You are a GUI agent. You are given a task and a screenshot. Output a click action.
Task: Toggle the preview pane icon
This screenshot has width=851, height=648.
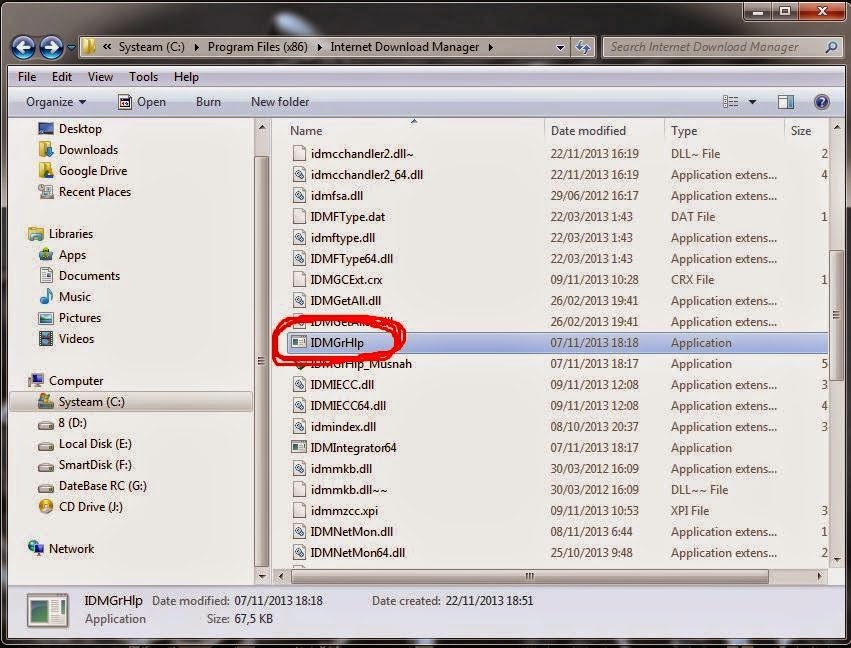(785, 102)
